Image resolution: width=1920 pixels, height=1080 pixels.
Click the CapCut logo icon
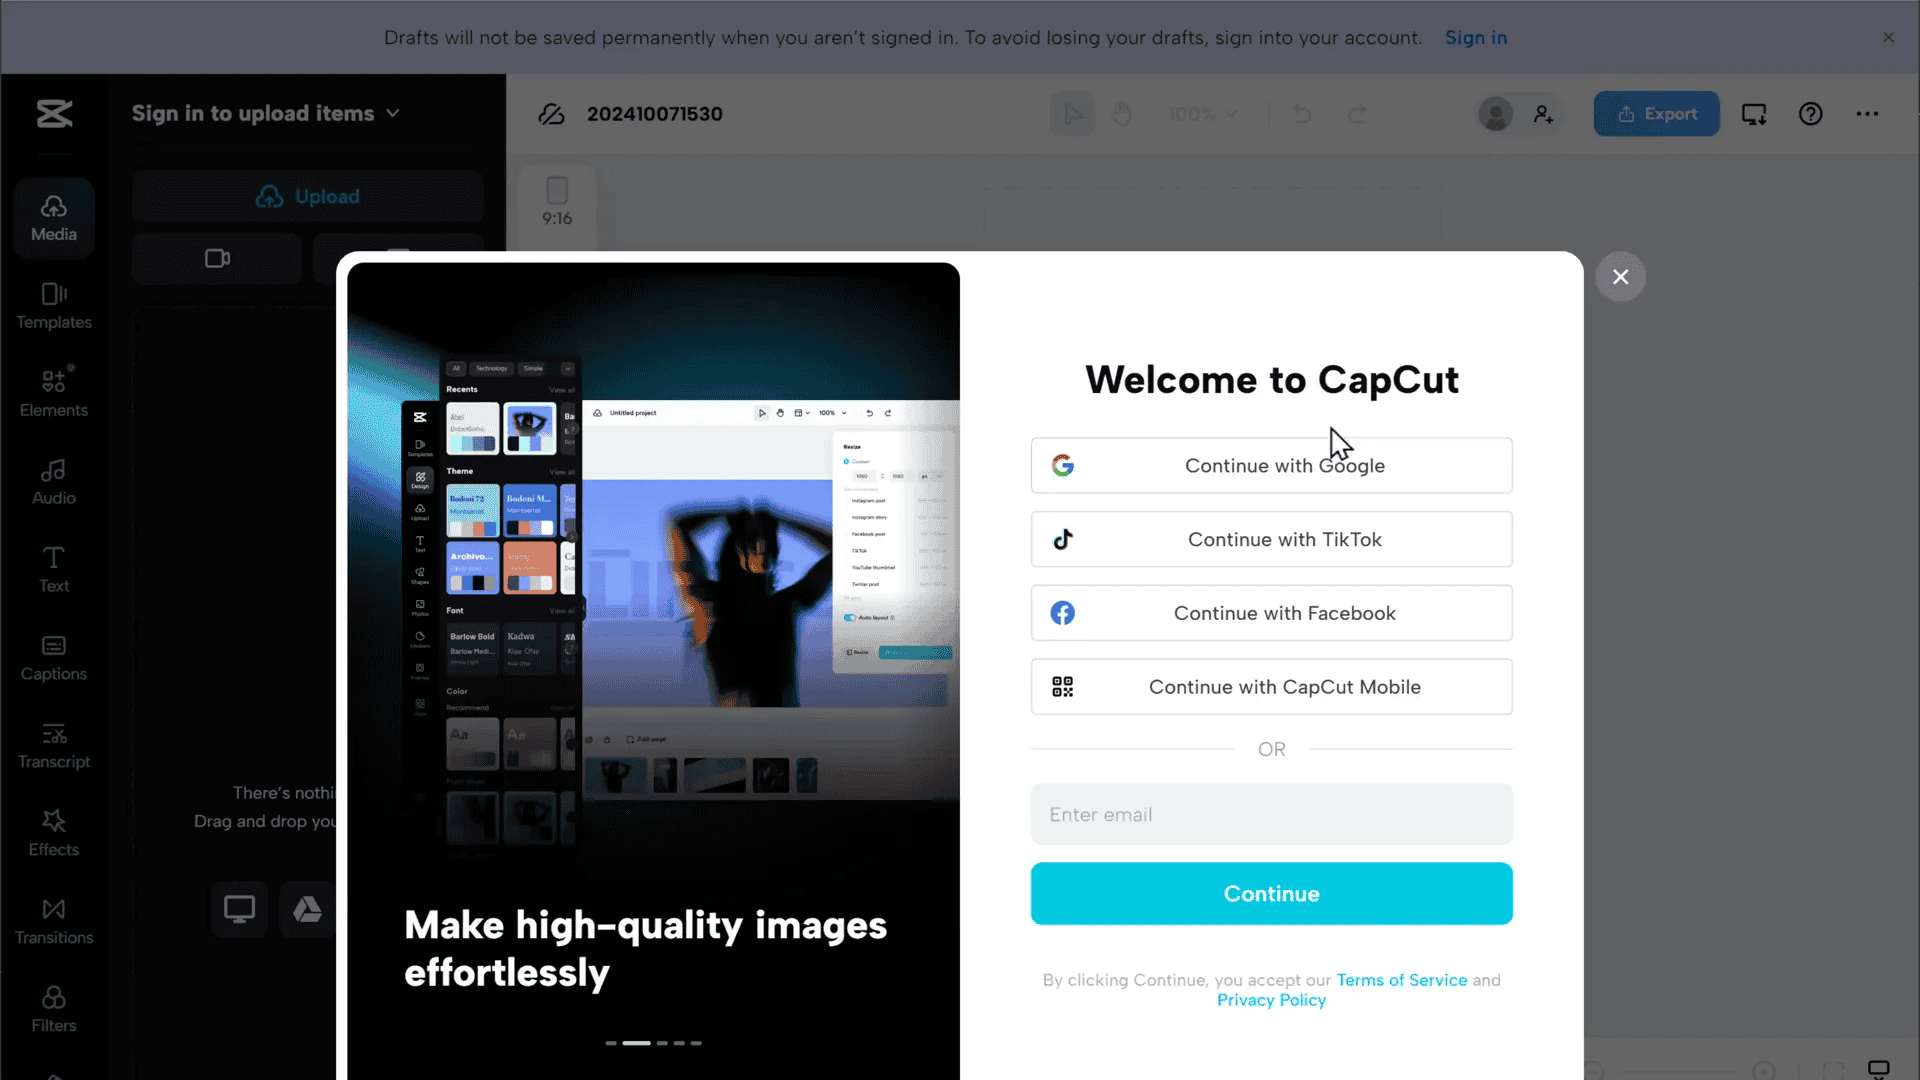pos(54,114)
